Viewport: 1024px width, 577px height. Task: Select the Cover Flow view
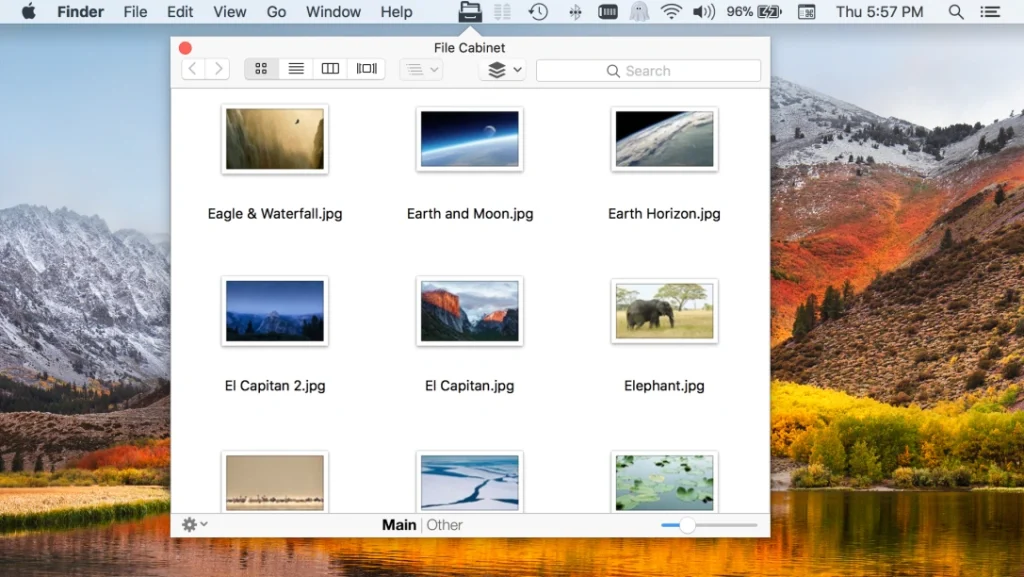[366, 68]
